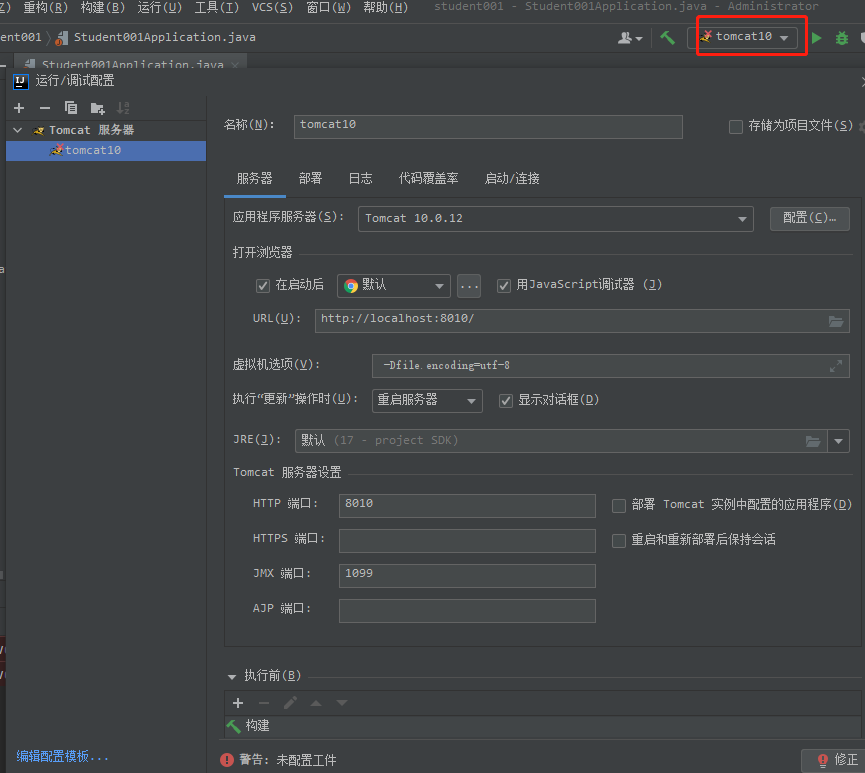Click the HTTP 端口 input field
The height and width of the screenshot is (773, 865).
click(467, 506)
